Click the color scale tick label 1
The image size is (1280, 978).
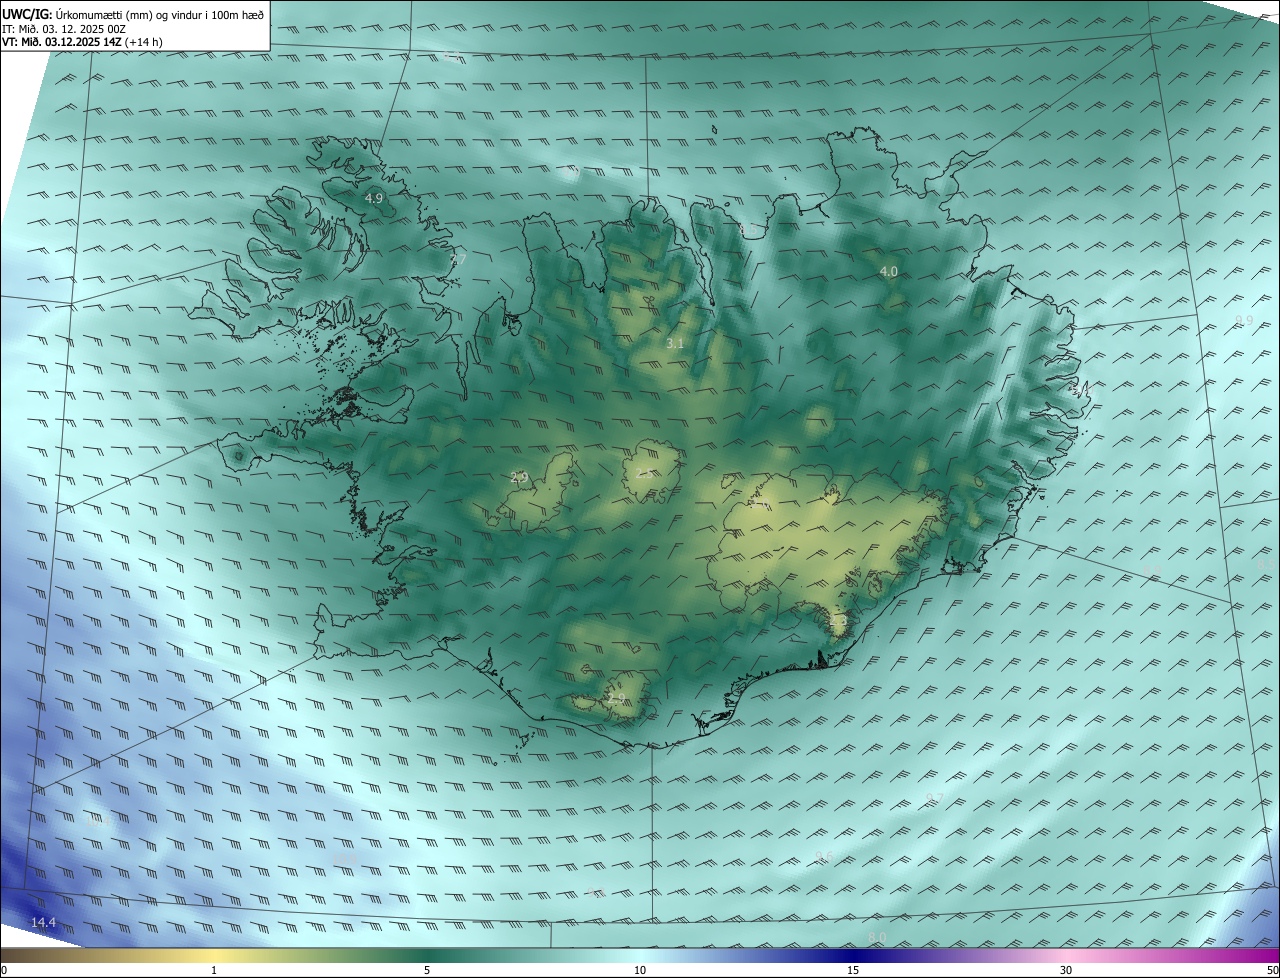pos(214,970)
